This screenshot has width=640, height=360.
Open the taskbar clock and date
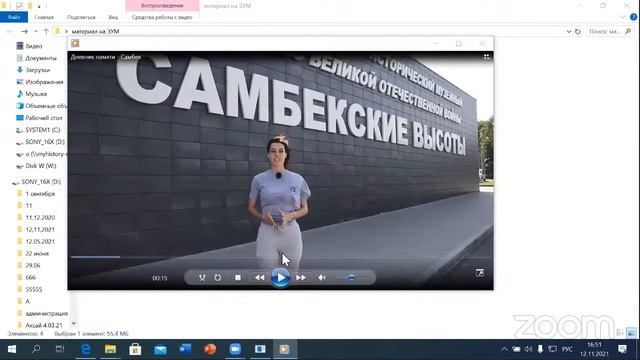[x=594, y=349]
